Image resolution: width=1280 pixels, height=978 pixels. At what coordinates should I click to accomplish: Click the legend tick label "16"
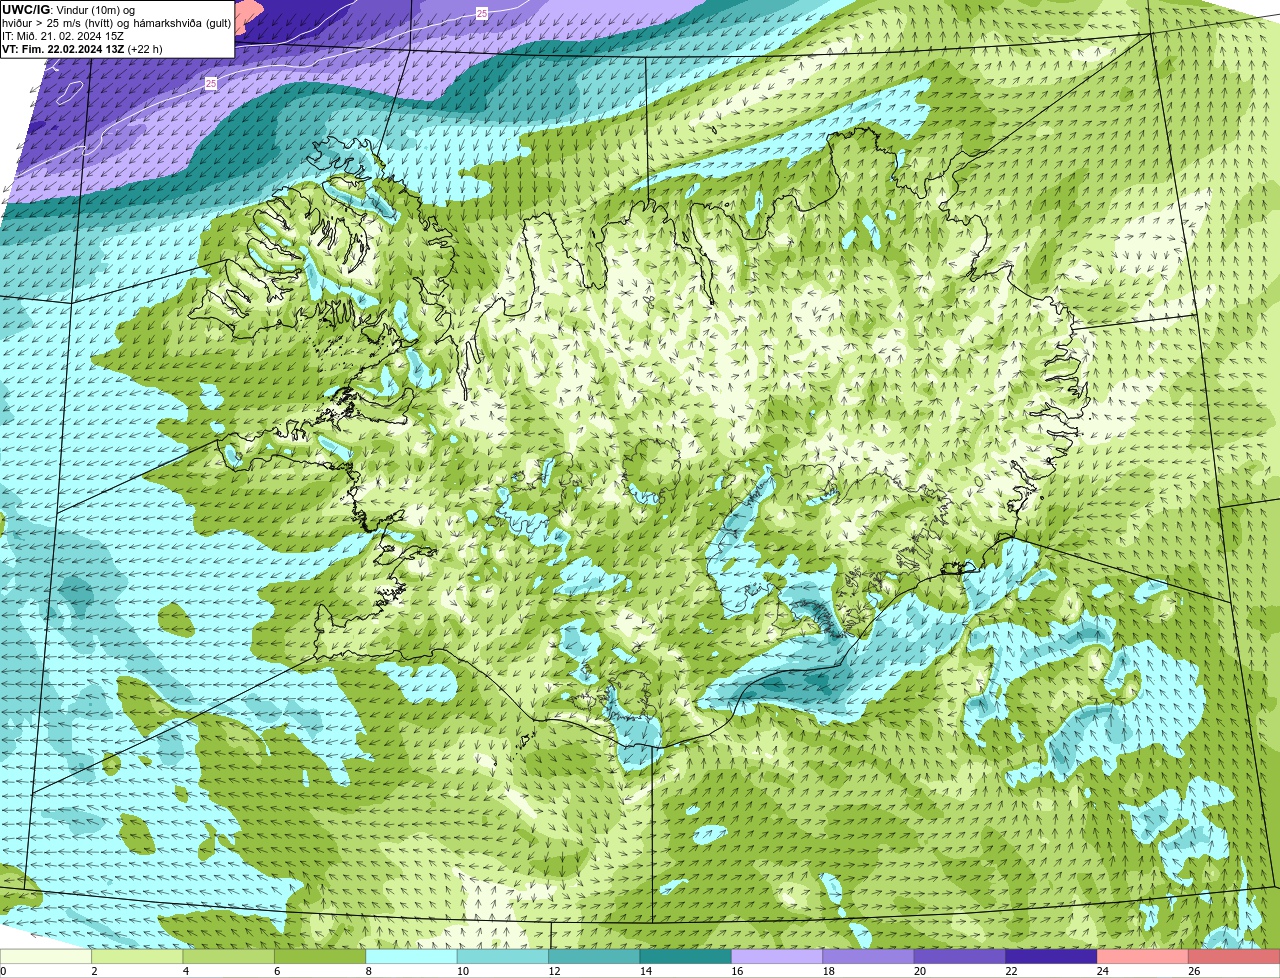pos(737,971)
